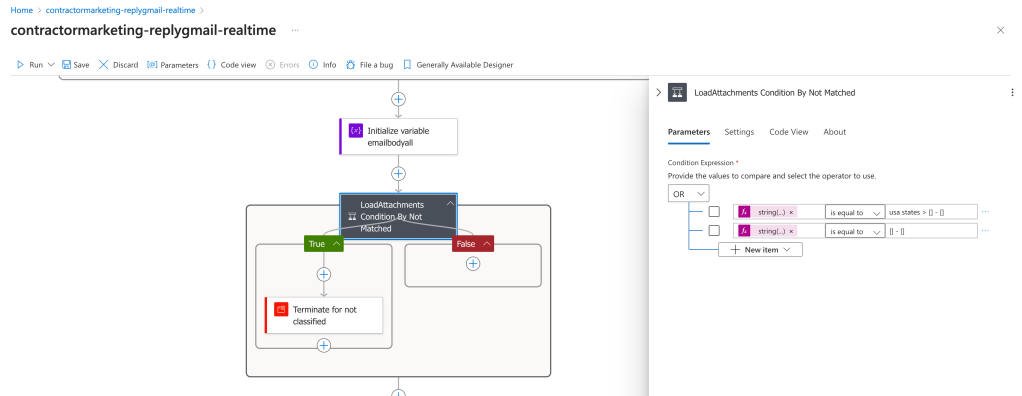1022x396 pixels.
Task: Switch to Parameters tab
Action: [x=688, y=132]
